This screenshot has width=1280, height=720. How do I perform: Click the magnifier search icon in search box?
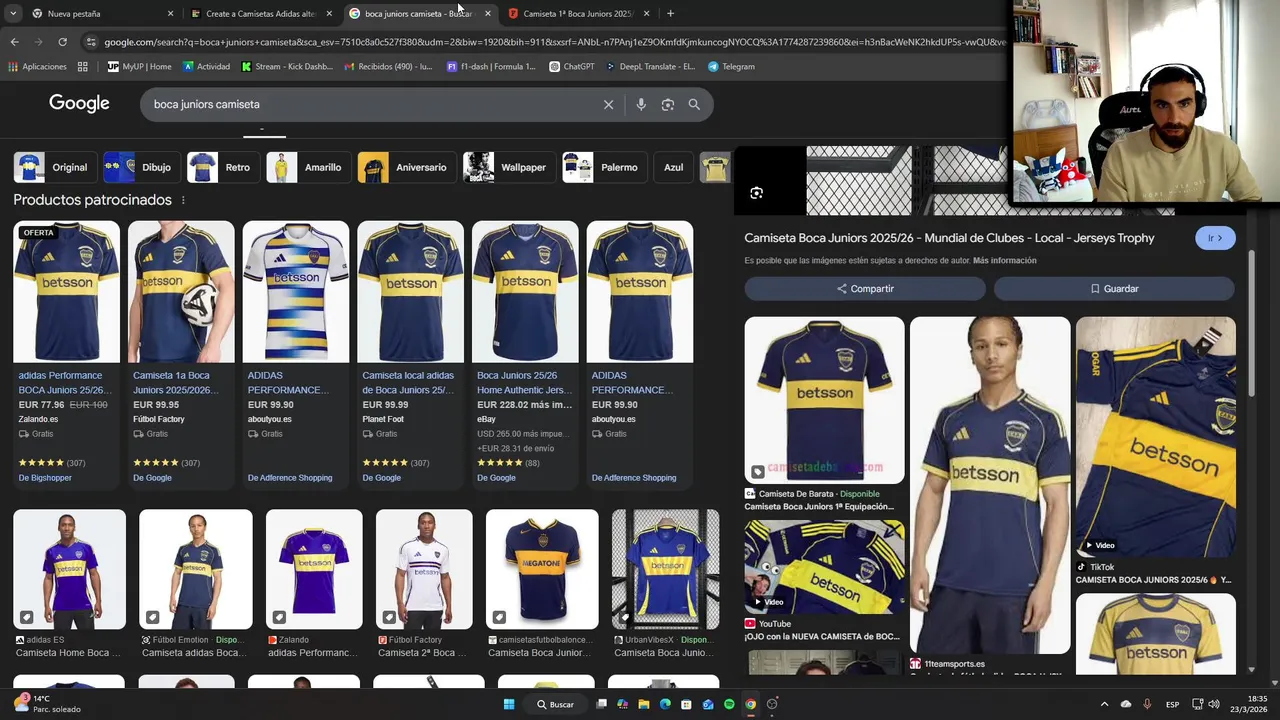[694, 104]
